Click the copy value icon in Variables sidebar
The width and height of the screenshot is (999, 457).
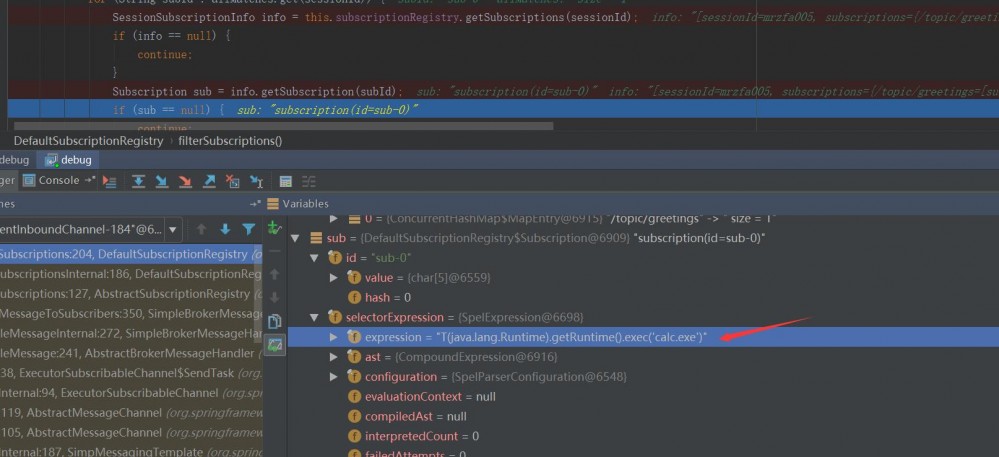pos(275,321)
